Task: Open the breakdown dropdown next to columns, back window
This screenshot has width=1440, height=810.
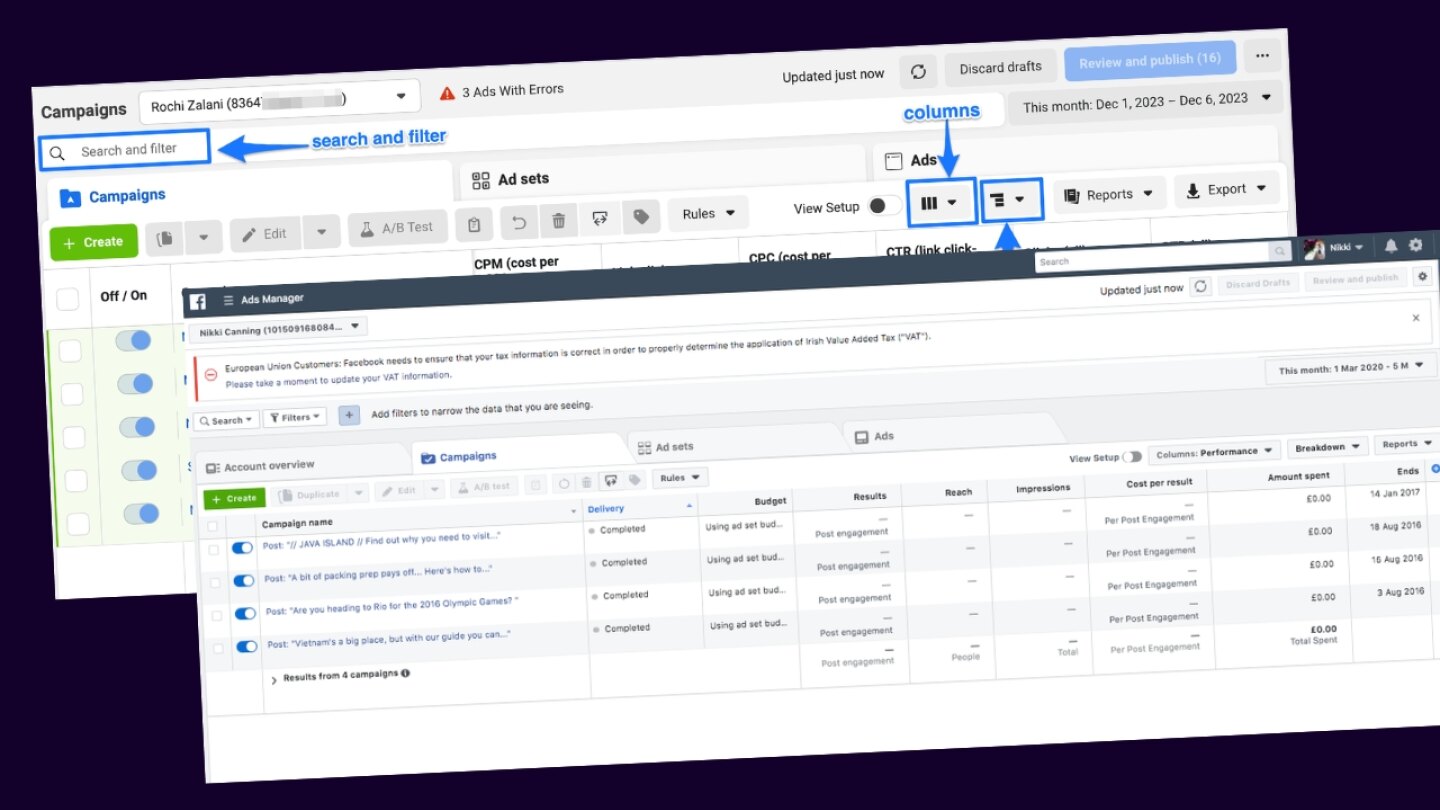Action: pyautogui.click(x=1011, y=199)
